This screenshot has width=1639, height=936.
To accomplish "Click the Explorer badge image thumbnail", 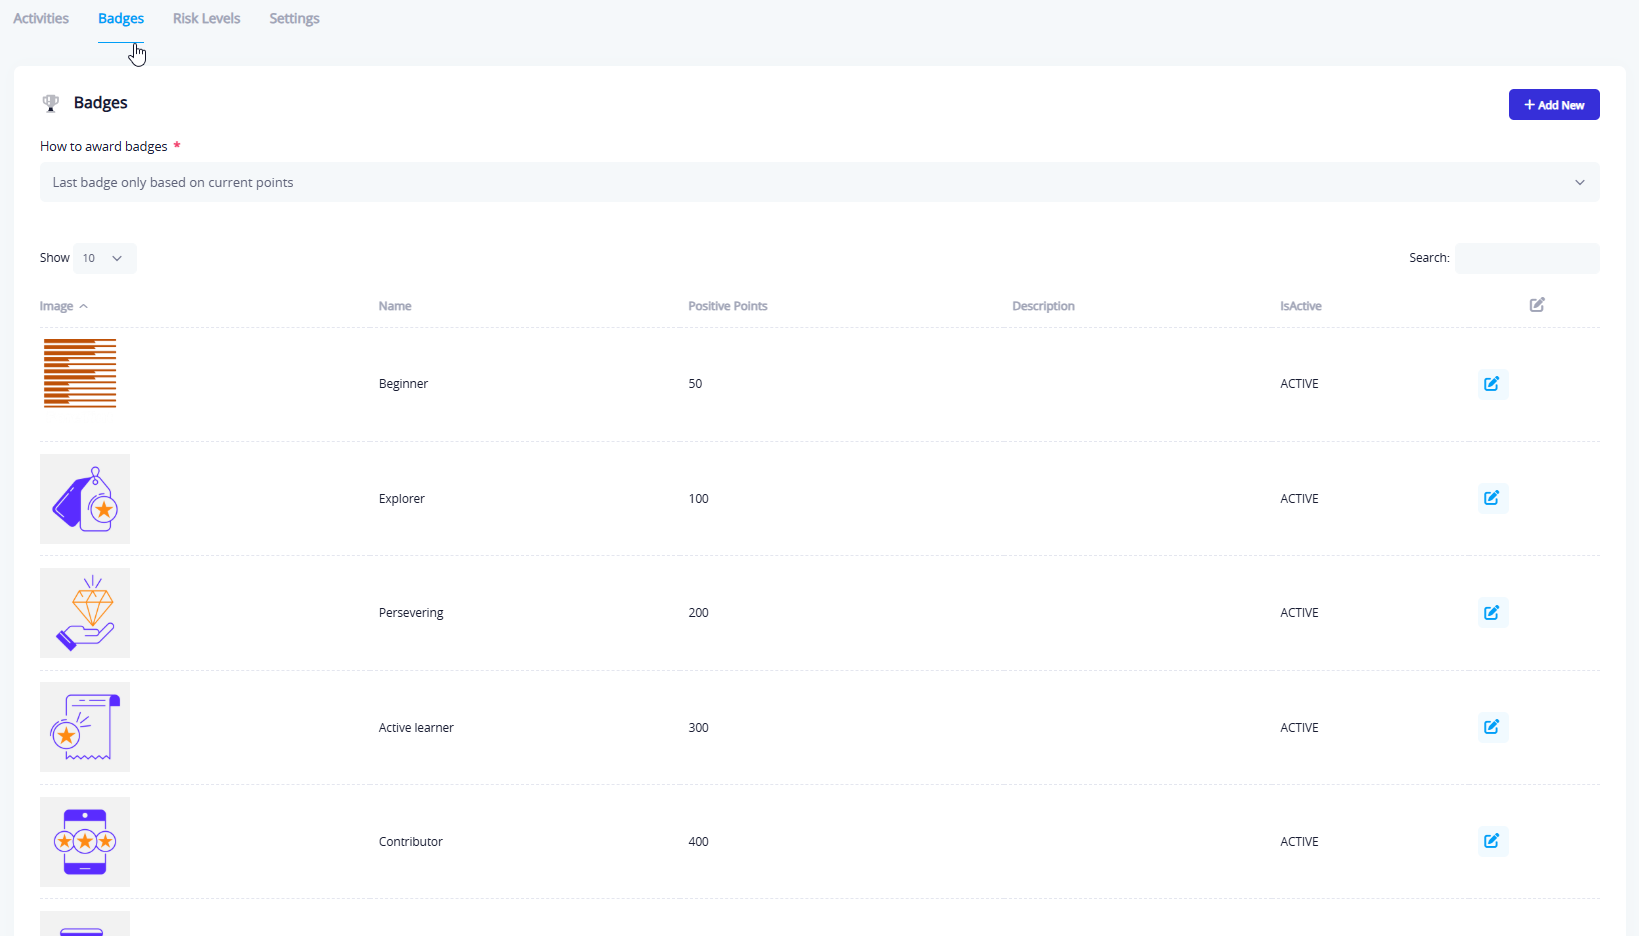I will click(x=85, y=499).
